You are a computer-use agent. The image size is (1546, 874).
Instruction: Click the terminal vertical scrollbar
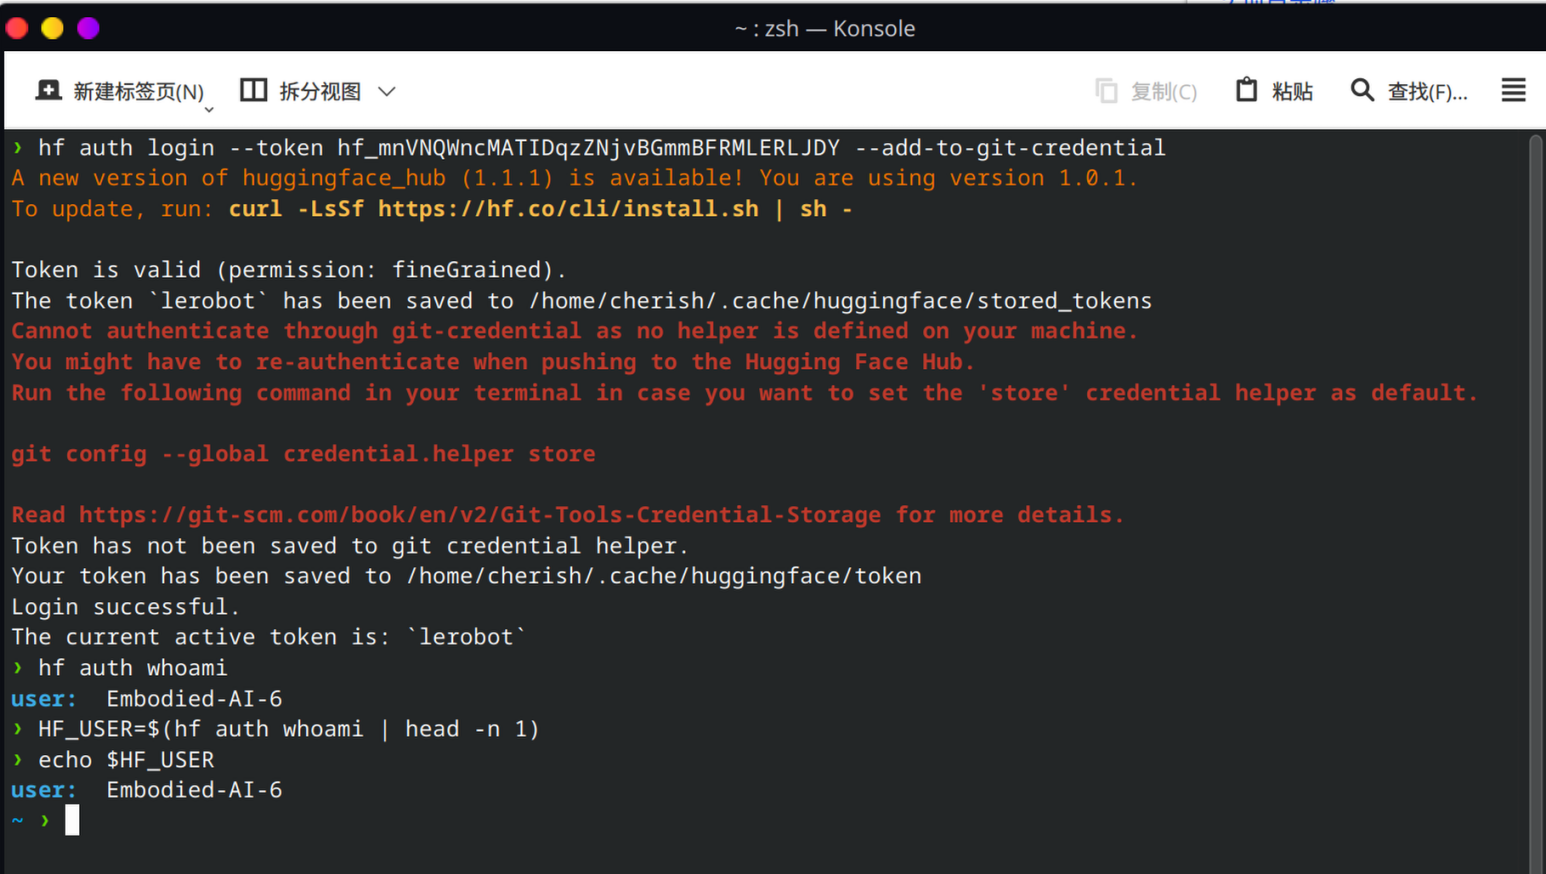[1536, 500]
